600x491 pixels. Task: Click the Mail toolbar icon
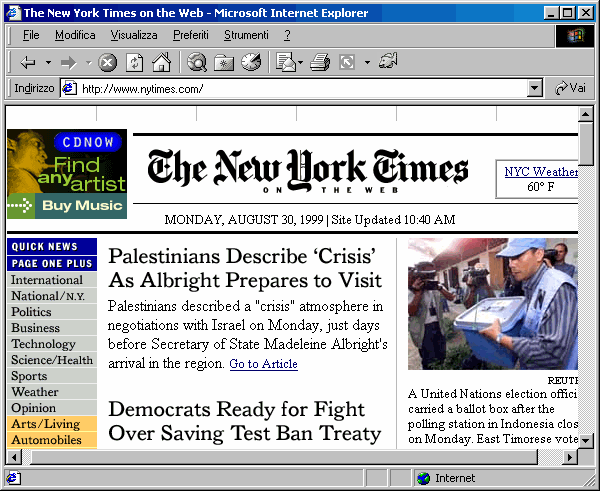283,62
